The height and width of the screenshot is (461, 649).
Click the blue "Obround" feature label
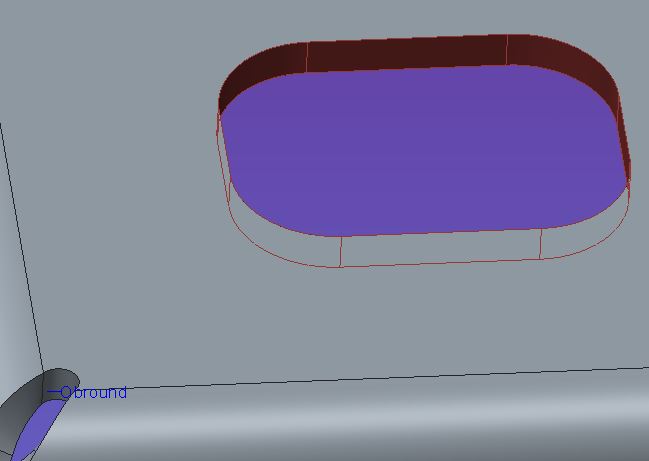click(x=94, y=392)
